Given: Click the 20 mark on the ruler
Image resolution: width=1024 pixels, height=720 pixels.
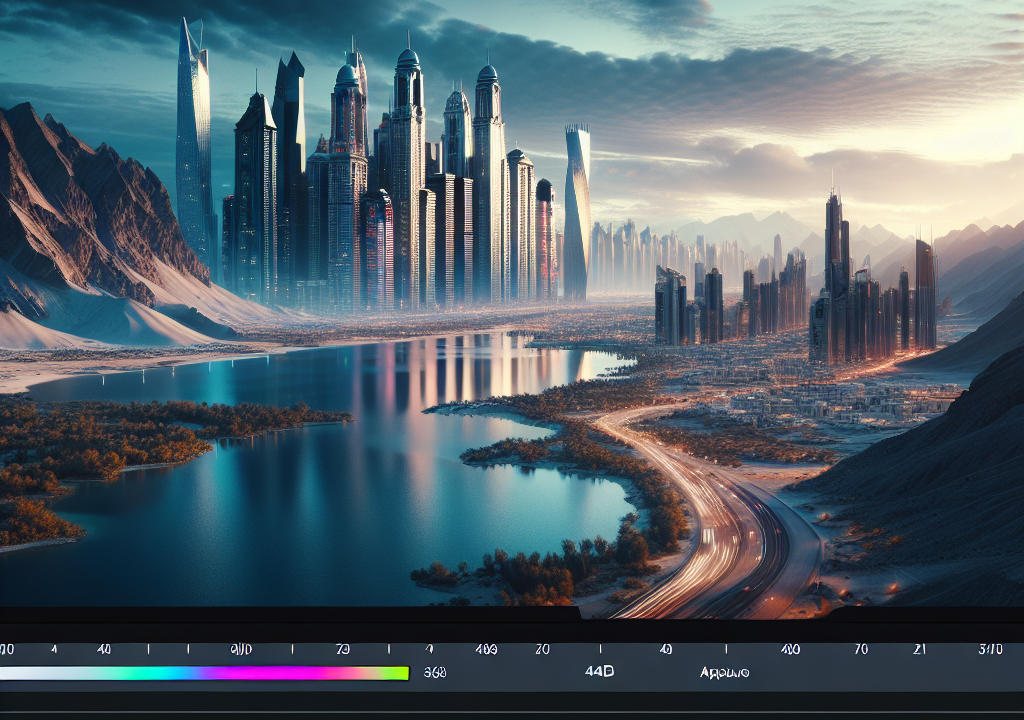Looking at the screenshot, I should click(x=543, y=649).
